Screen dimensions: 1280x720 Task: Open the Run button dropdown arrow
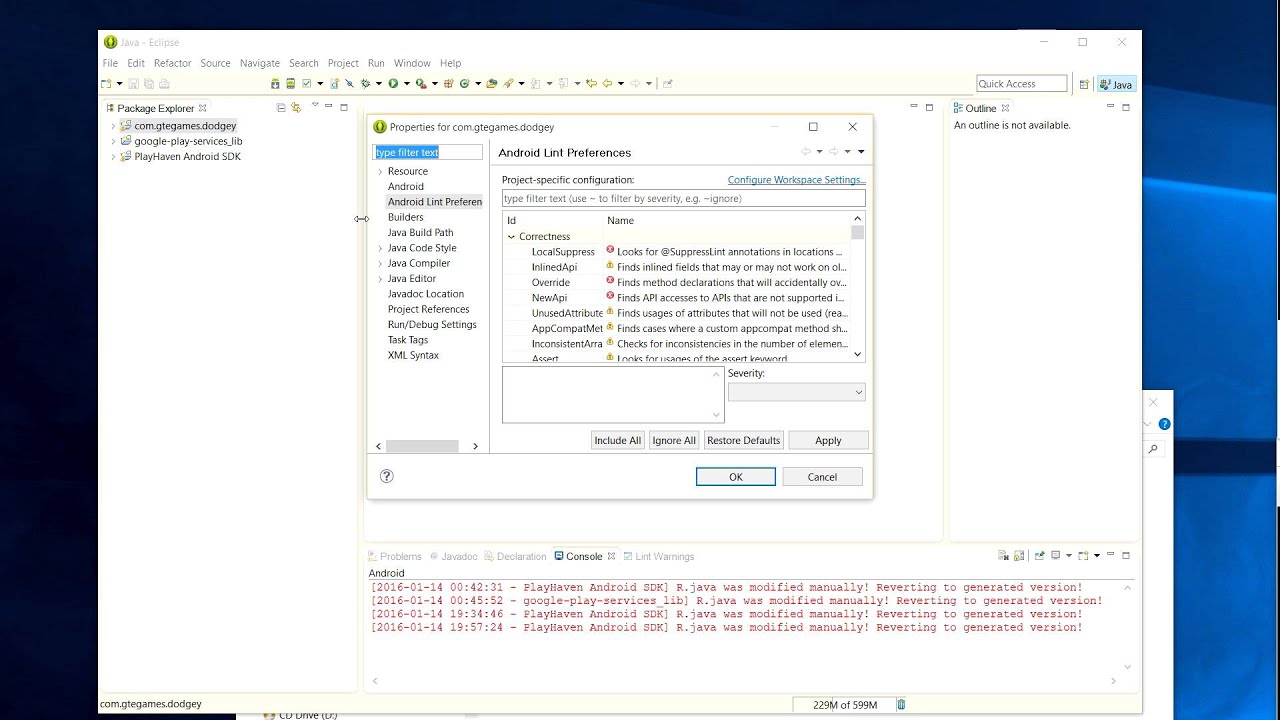[x=406, y=84]
